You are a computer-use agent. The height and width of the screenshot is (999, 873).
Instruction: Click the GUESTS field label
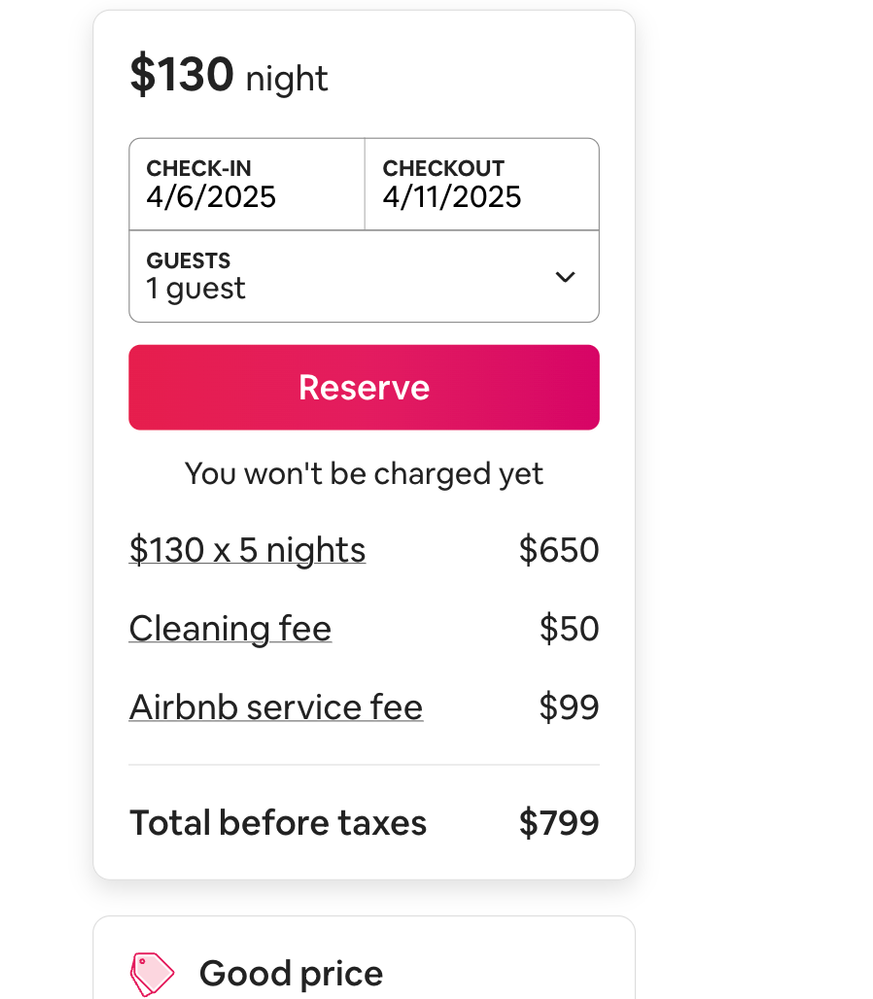point(188,261)
